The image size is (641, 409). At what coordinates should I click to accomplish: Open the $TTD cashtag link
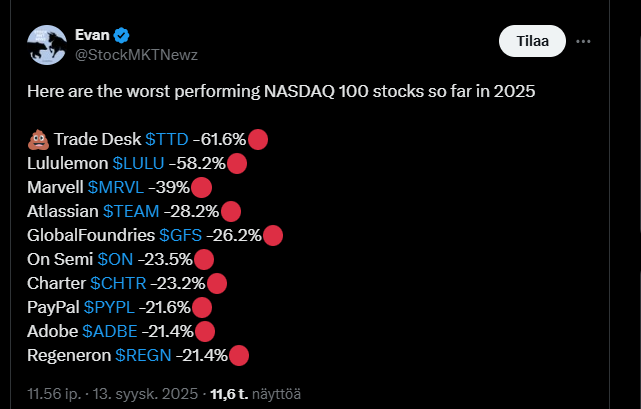point(168,139)
